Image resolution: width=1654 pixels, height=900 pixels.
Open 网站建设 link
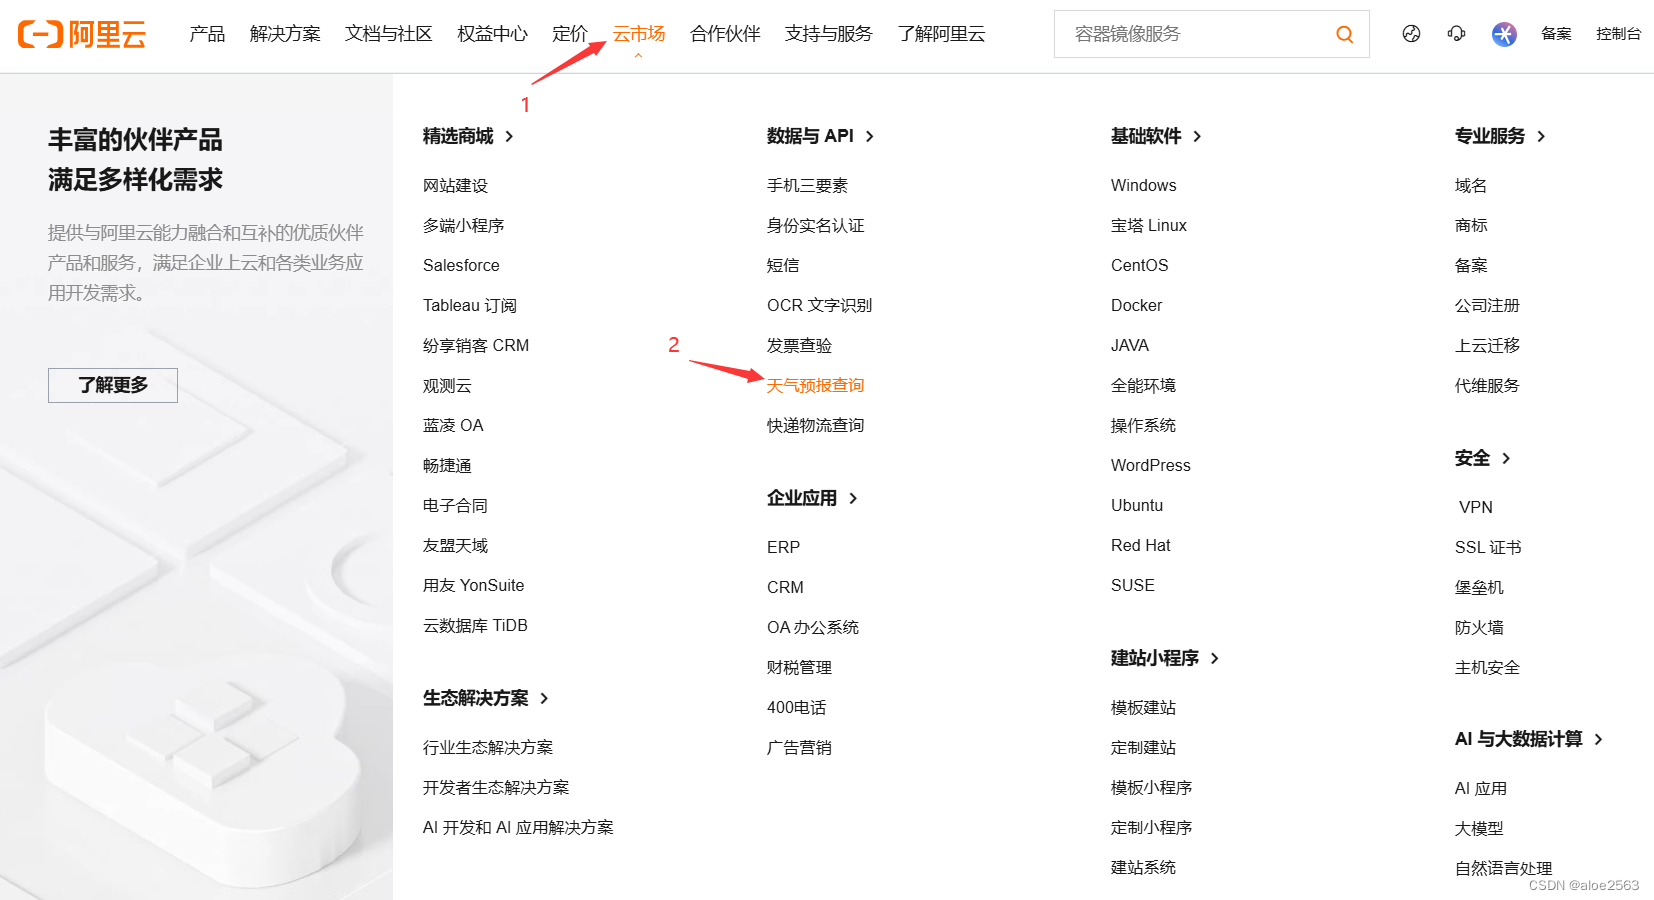(455, 185)
